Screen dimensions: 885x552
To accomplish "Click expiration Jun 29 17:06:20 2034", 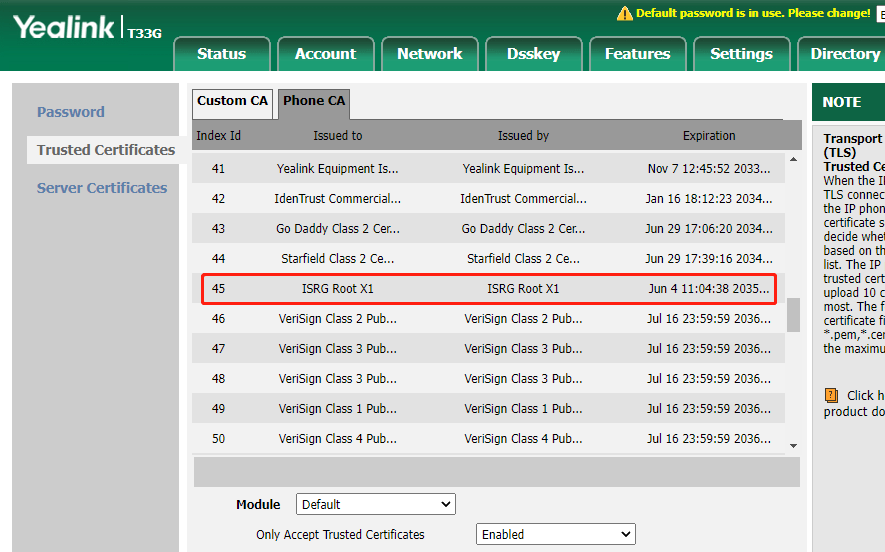I will 709,229.
